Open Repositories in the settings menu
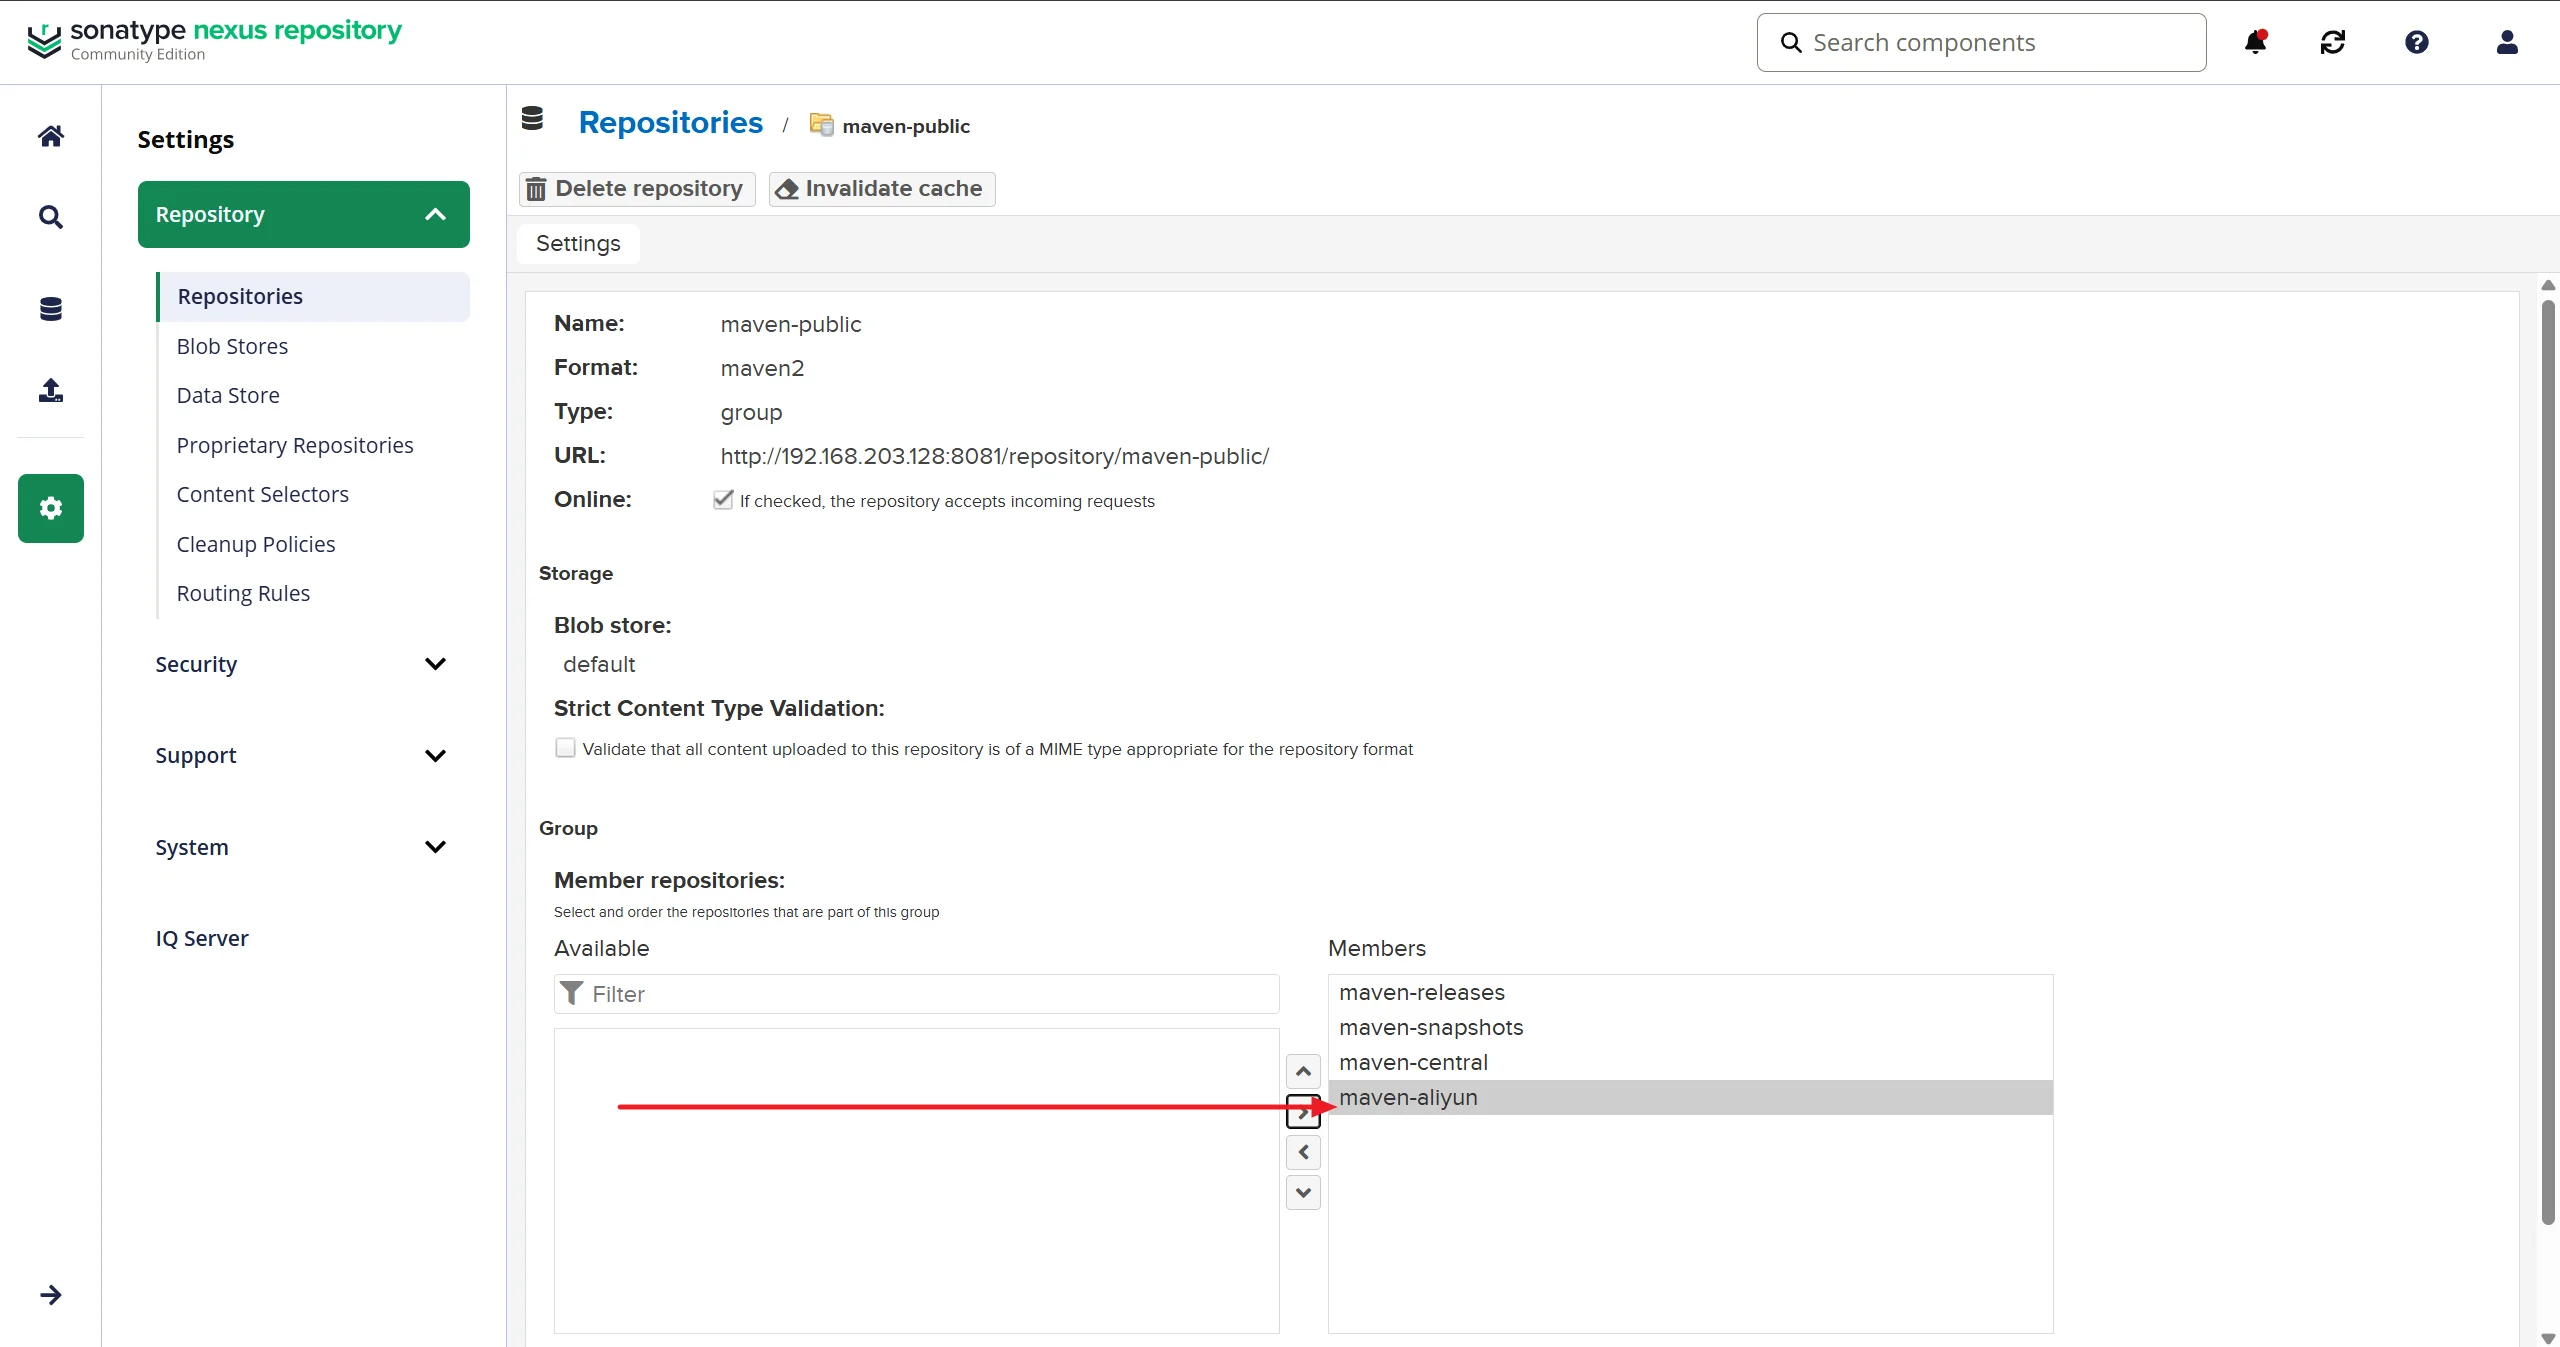Image resolution: width=2560 pixels, height=1347 pixels. (313, 297)
